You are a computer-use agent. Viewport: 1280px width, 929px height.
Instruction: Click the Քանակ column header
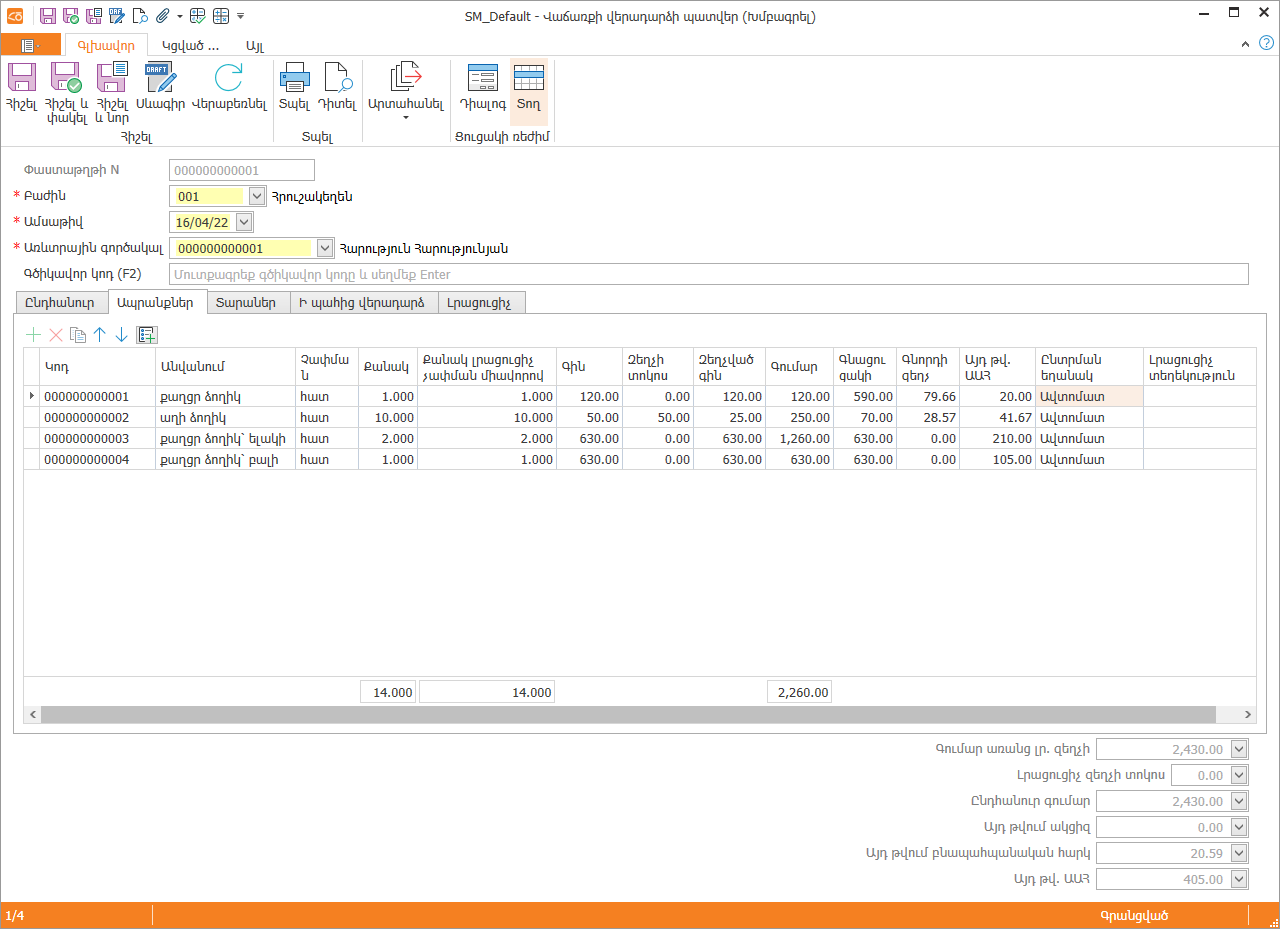click(x=386, y=366)
